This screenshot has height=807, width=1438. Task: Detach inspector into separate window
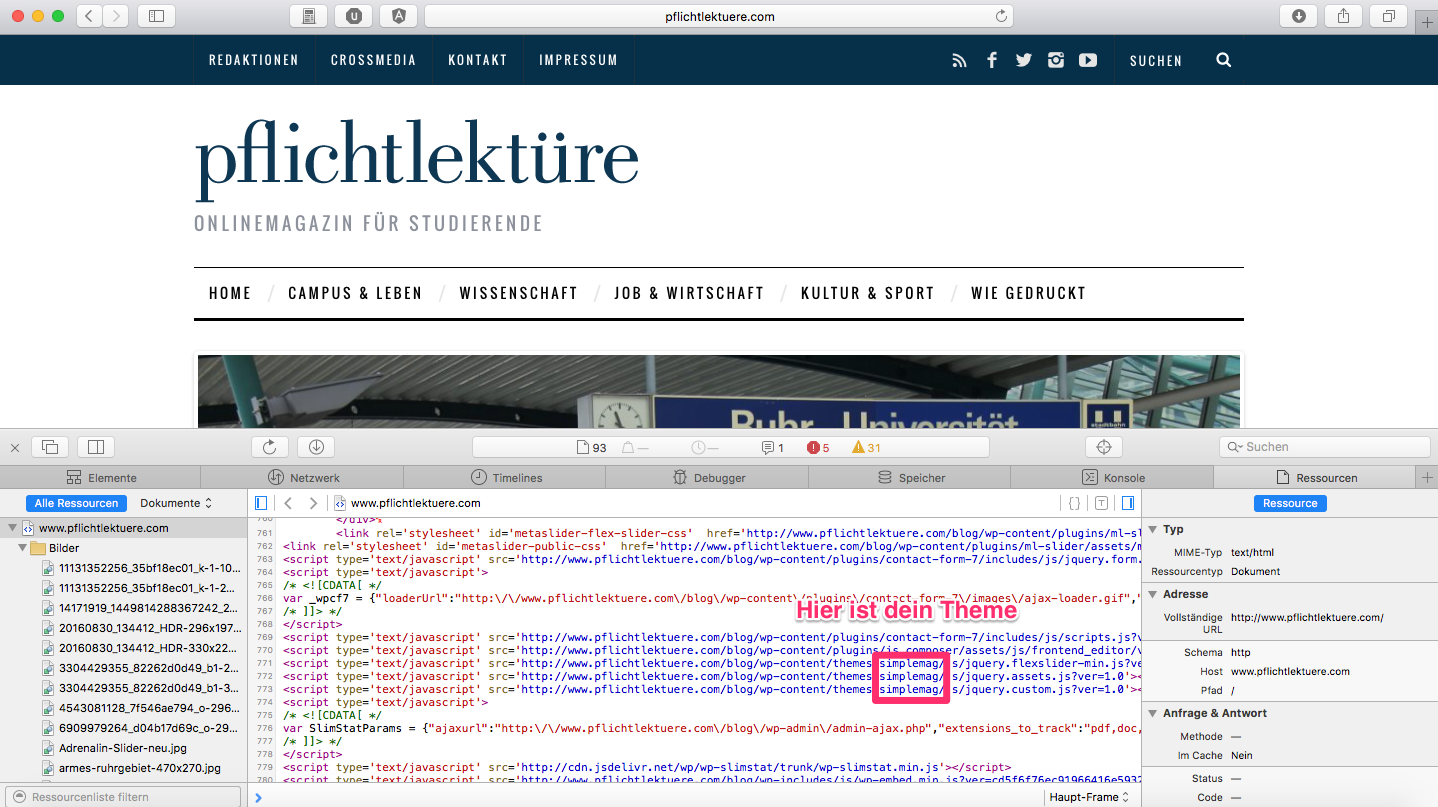50,447
